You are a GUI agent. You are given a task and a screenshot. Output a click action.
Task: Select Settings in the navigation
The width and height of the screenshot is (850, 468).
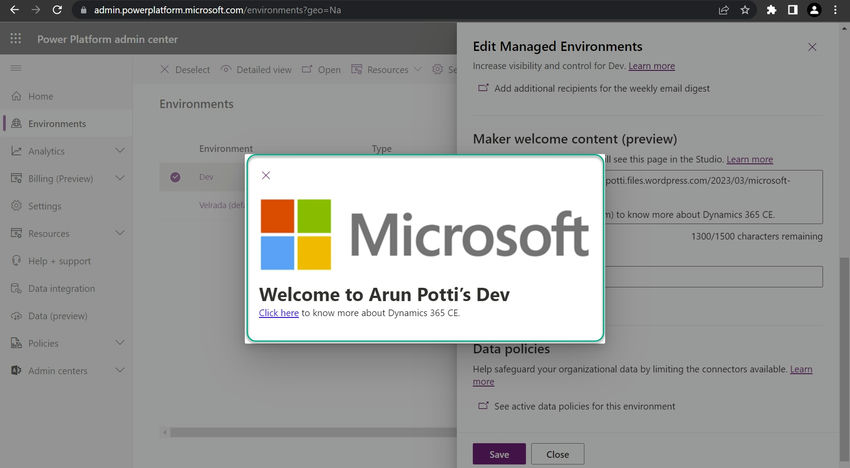(x=44, y=206)
